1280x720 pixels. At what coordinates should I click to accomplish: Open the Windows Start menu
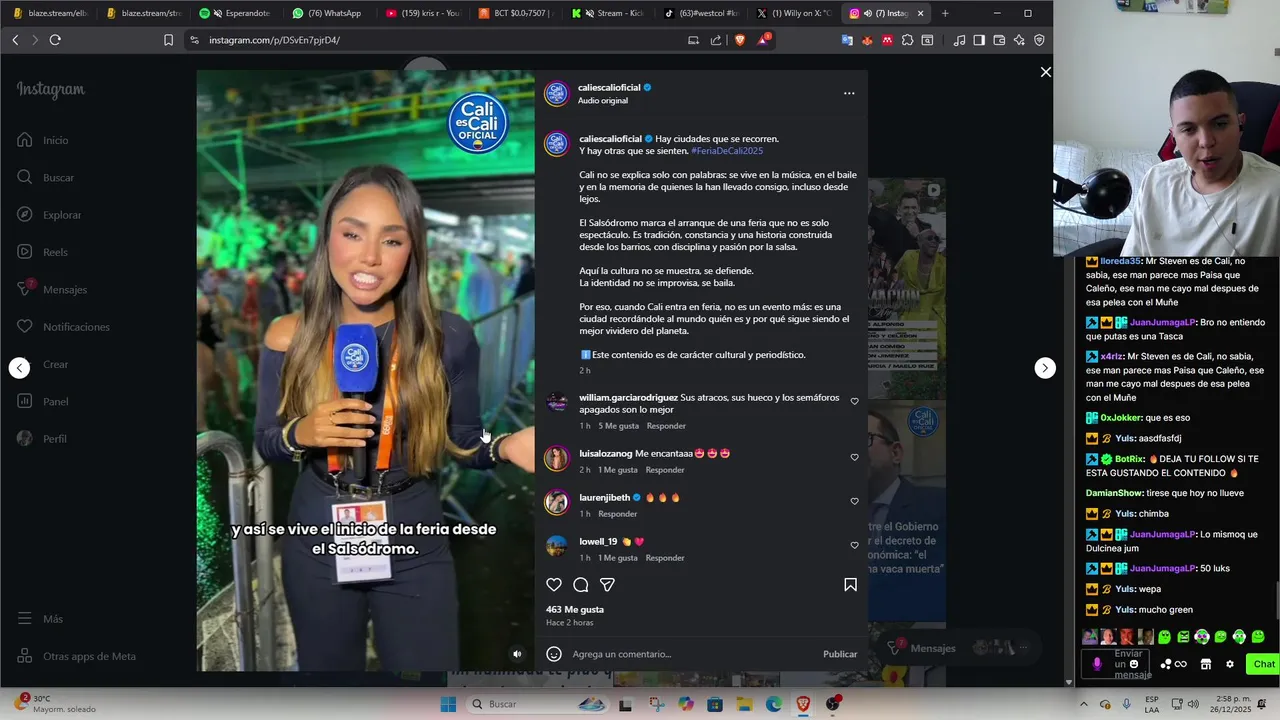tap(448, 704)
